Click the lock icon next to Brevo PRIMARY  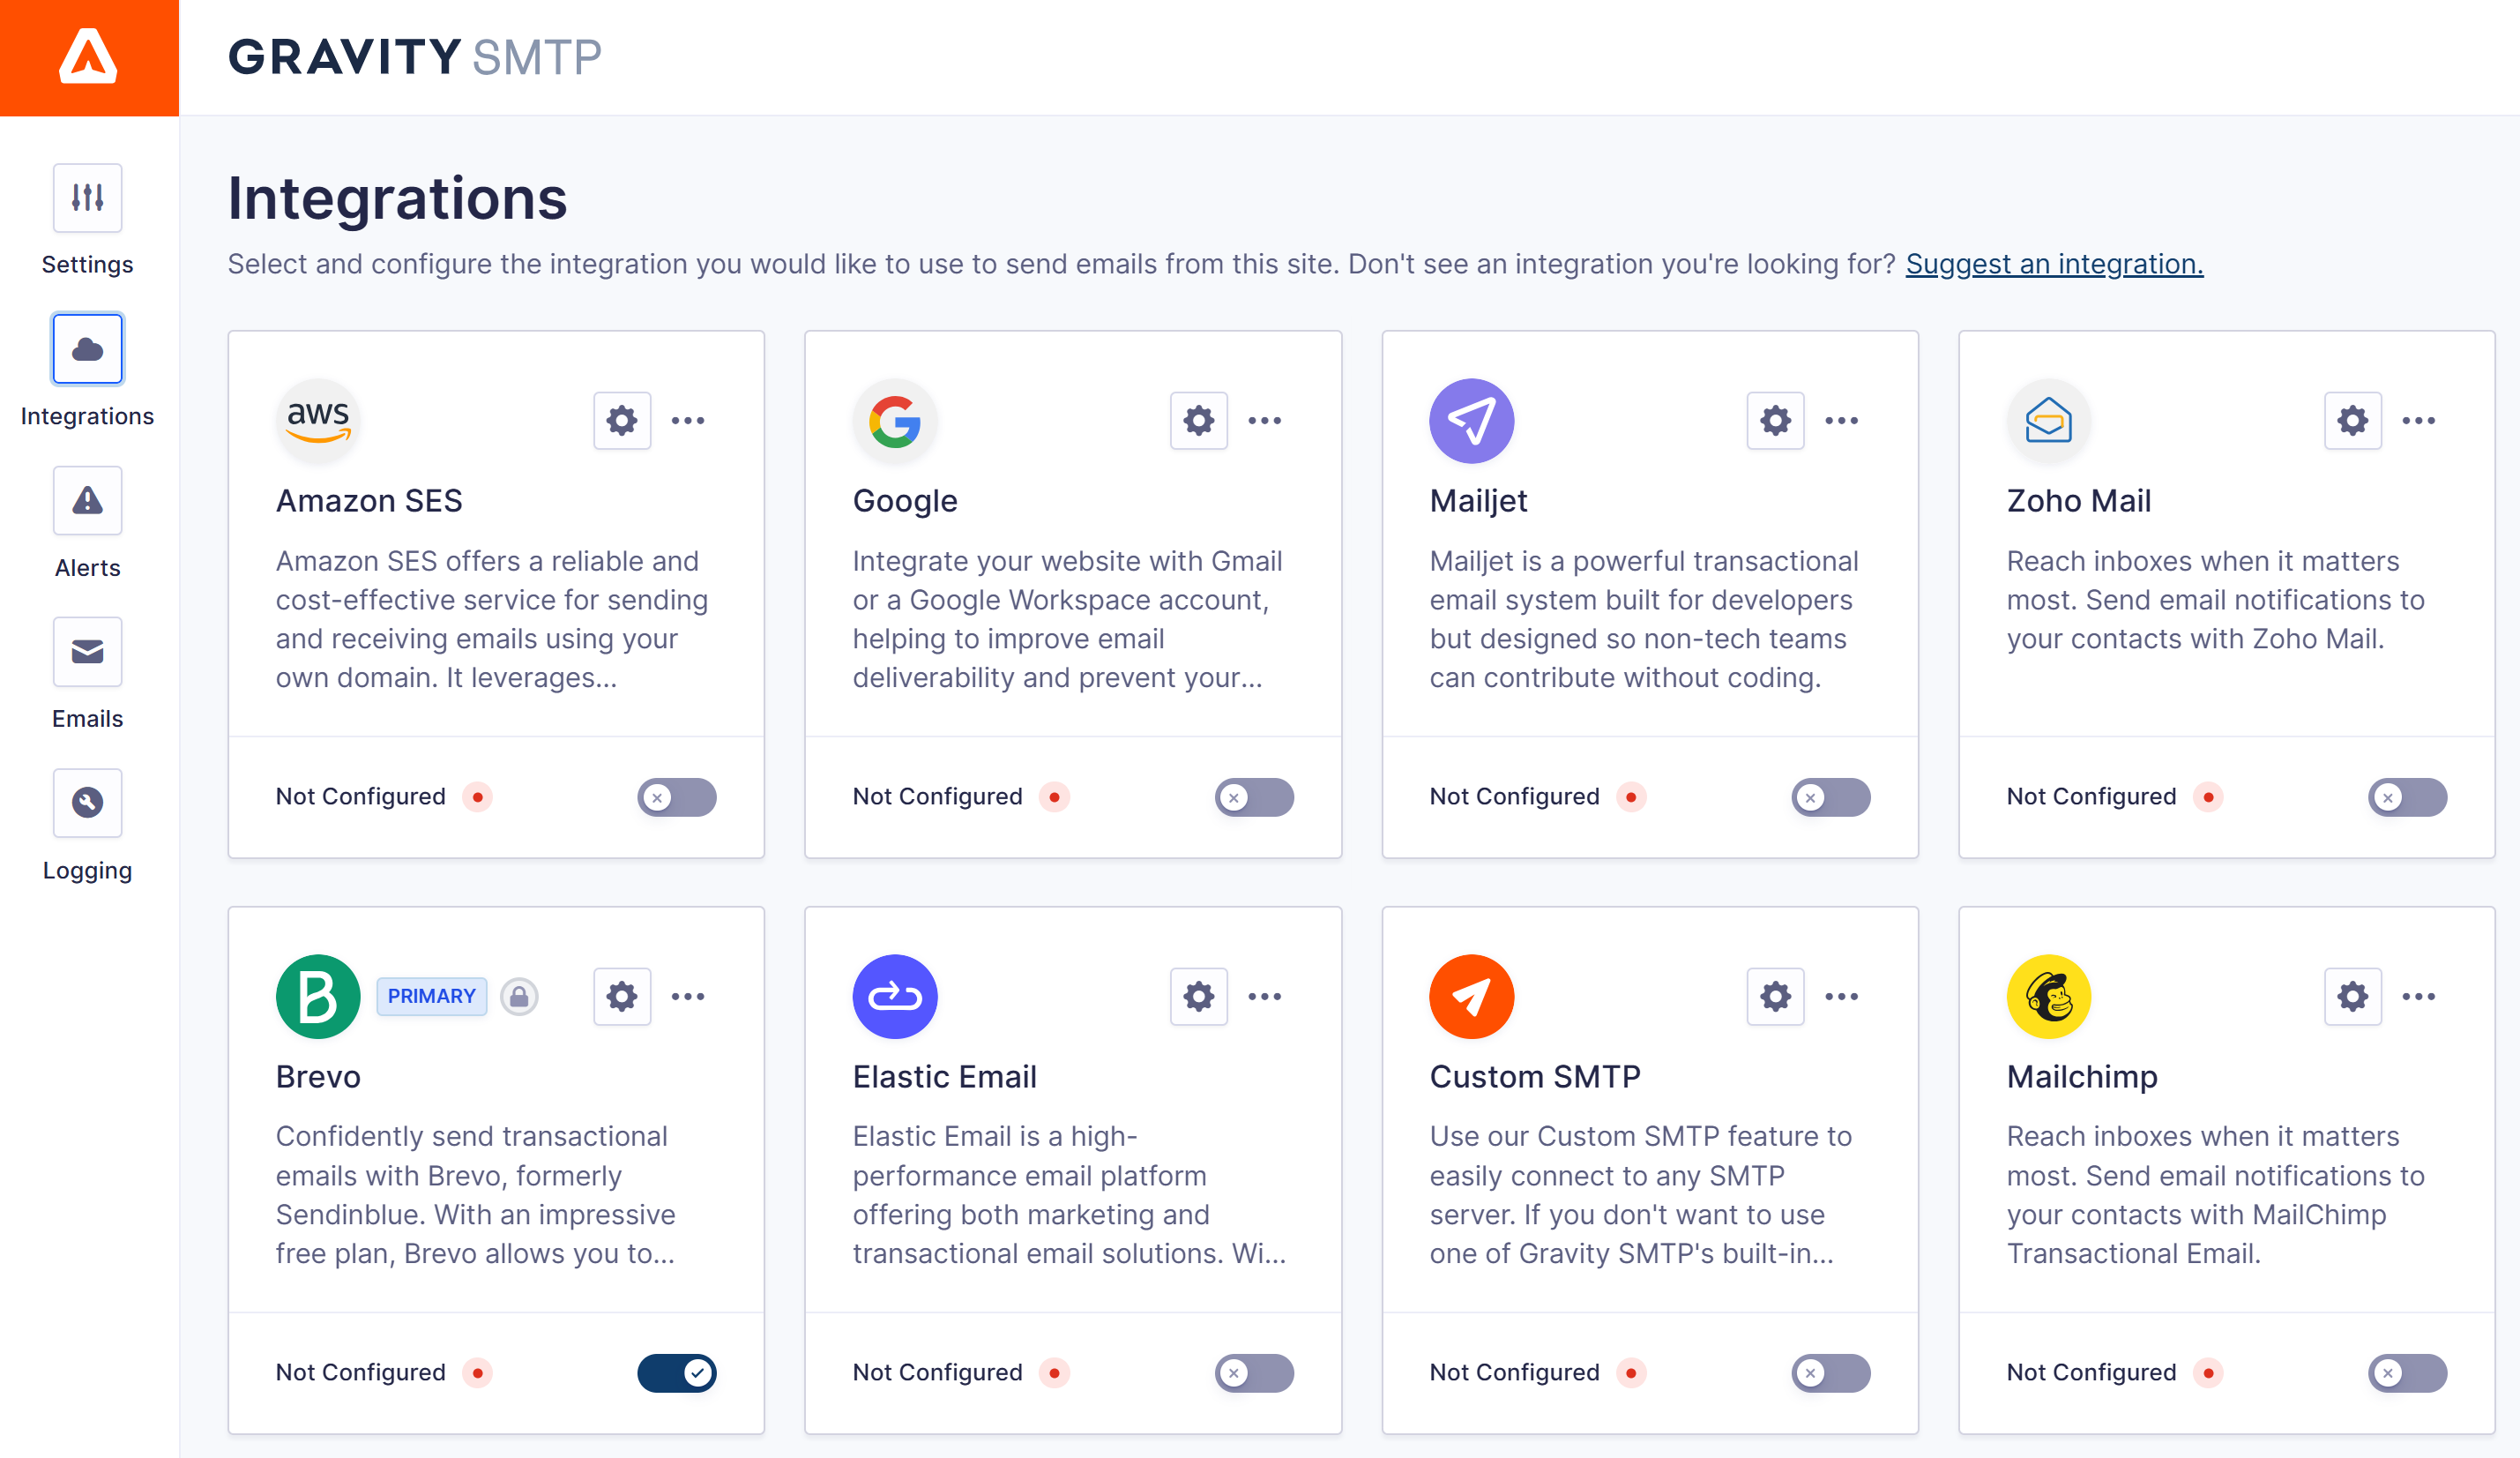pyautogui.click(x=519, y=996)
